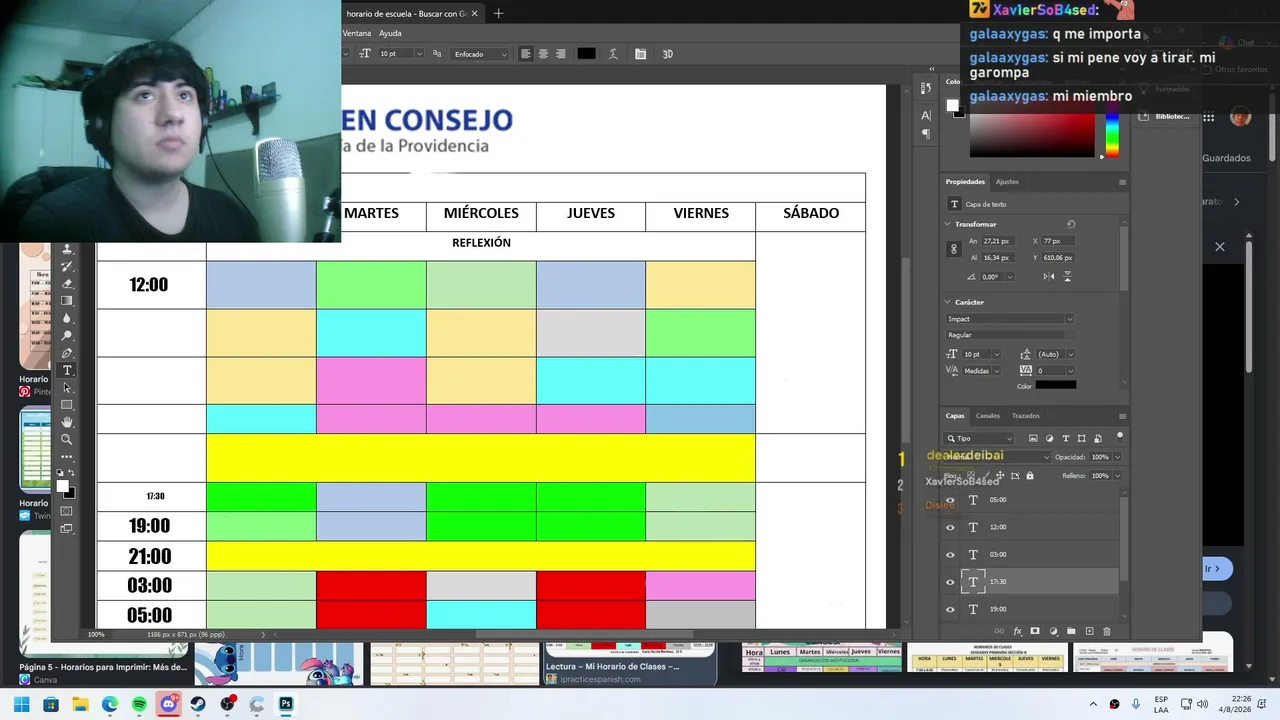This screenshot has height=720, width=1280.
Task: Open anti-aliasing Enfocado dropdown
Action: [481, 54]
